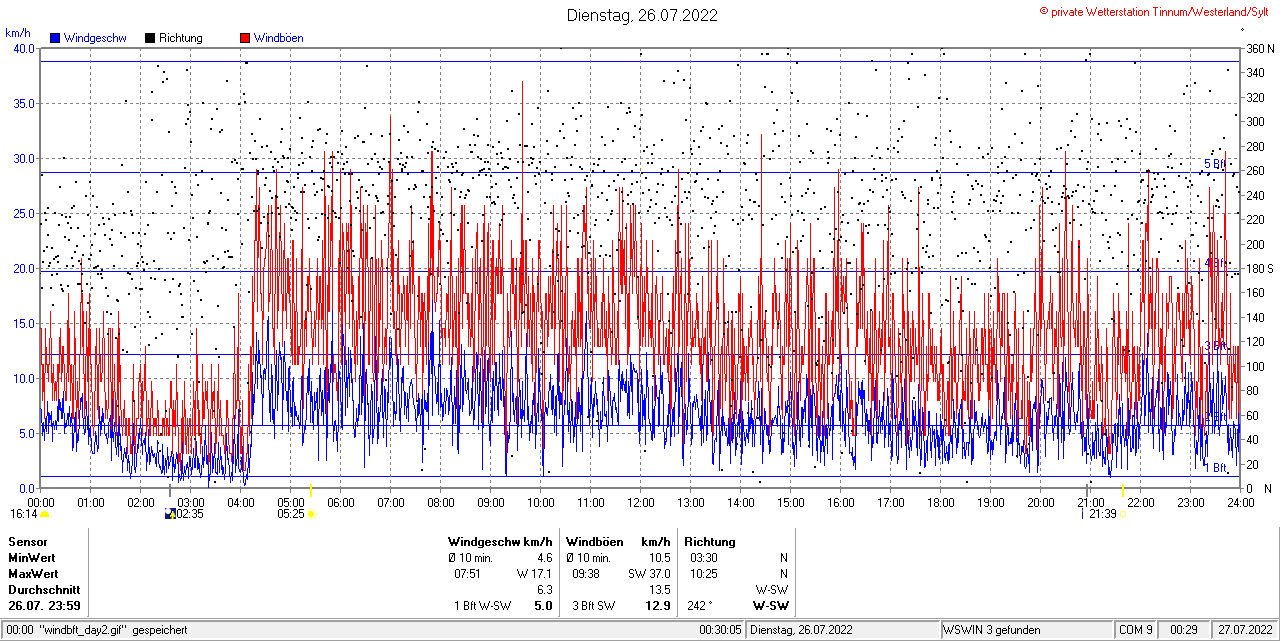Image resolution: width=1280 pixels, height=641 pixels.
Task: Click the 07:51 max wind speed time
Action: click(x=468, y=574)
